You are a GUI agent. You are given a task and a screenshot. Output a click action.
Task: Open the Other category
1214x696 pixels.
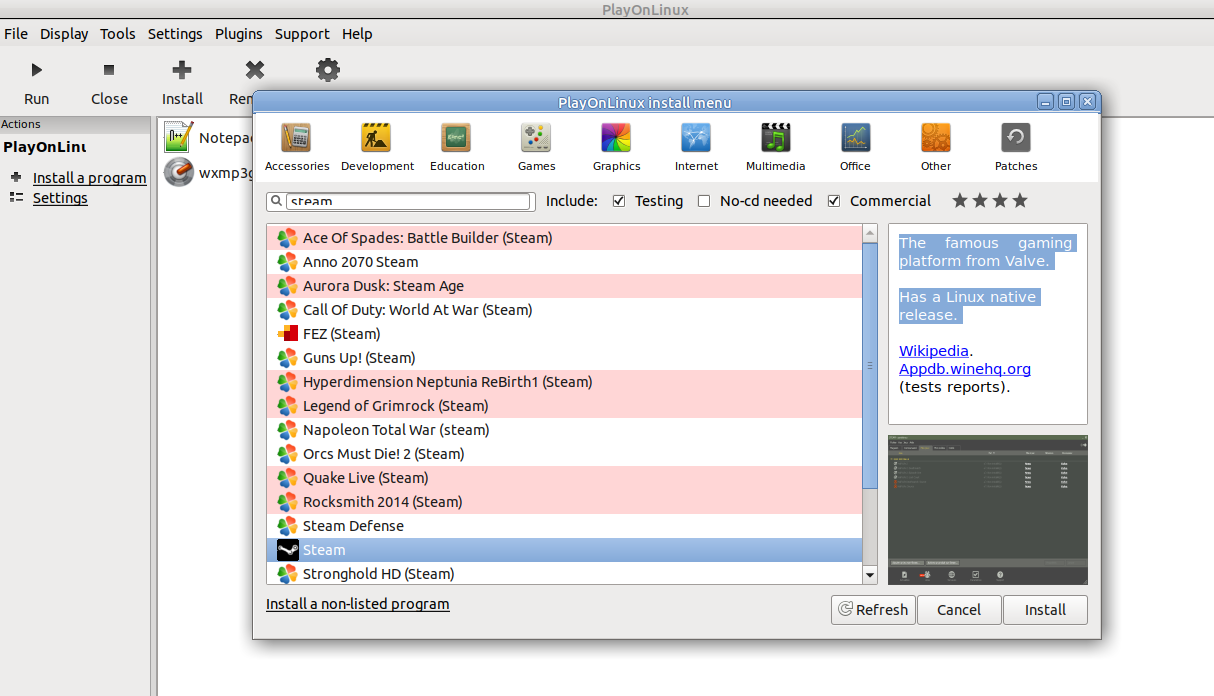pyautogui.click(x=936, y=146)
